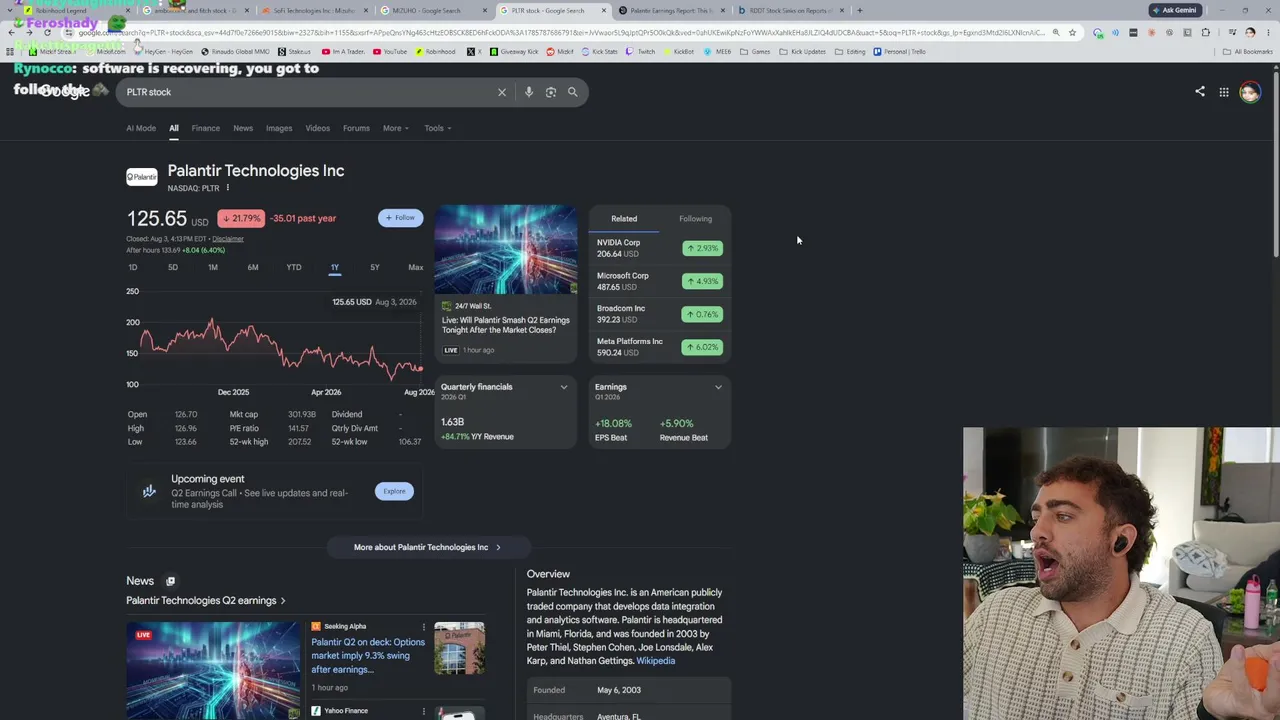This screenshot has height=720, width=1280.
Task: Open the Personal Trello bookmark
Action: point(899,51)
